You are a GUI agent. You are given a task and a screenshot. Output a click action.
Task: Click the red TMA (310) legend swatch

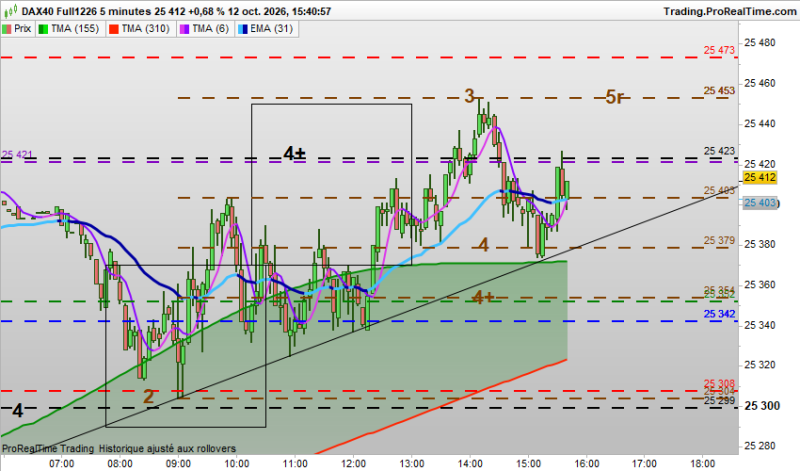(113, 29)
